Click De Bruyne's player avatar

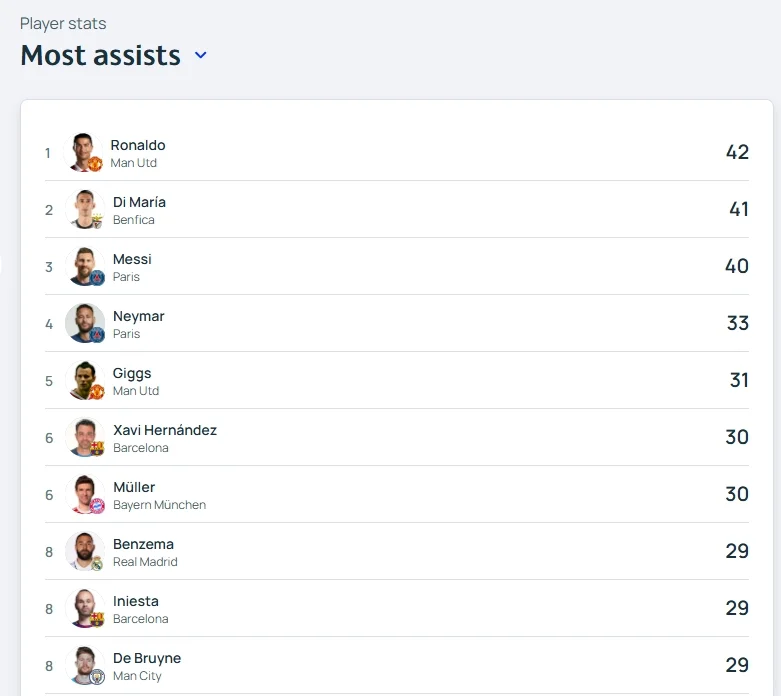click(85, 665)
